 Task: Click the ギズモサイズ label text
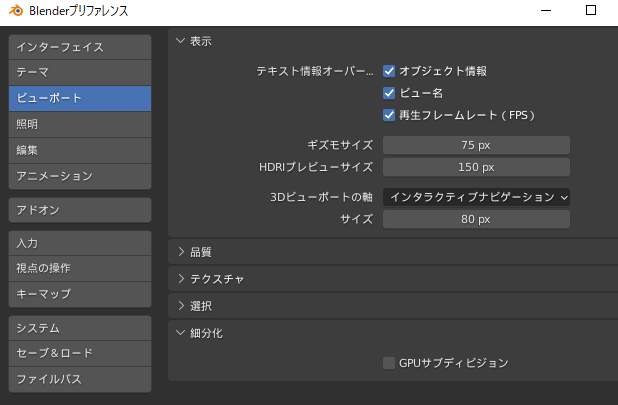(x=340, y=145)
